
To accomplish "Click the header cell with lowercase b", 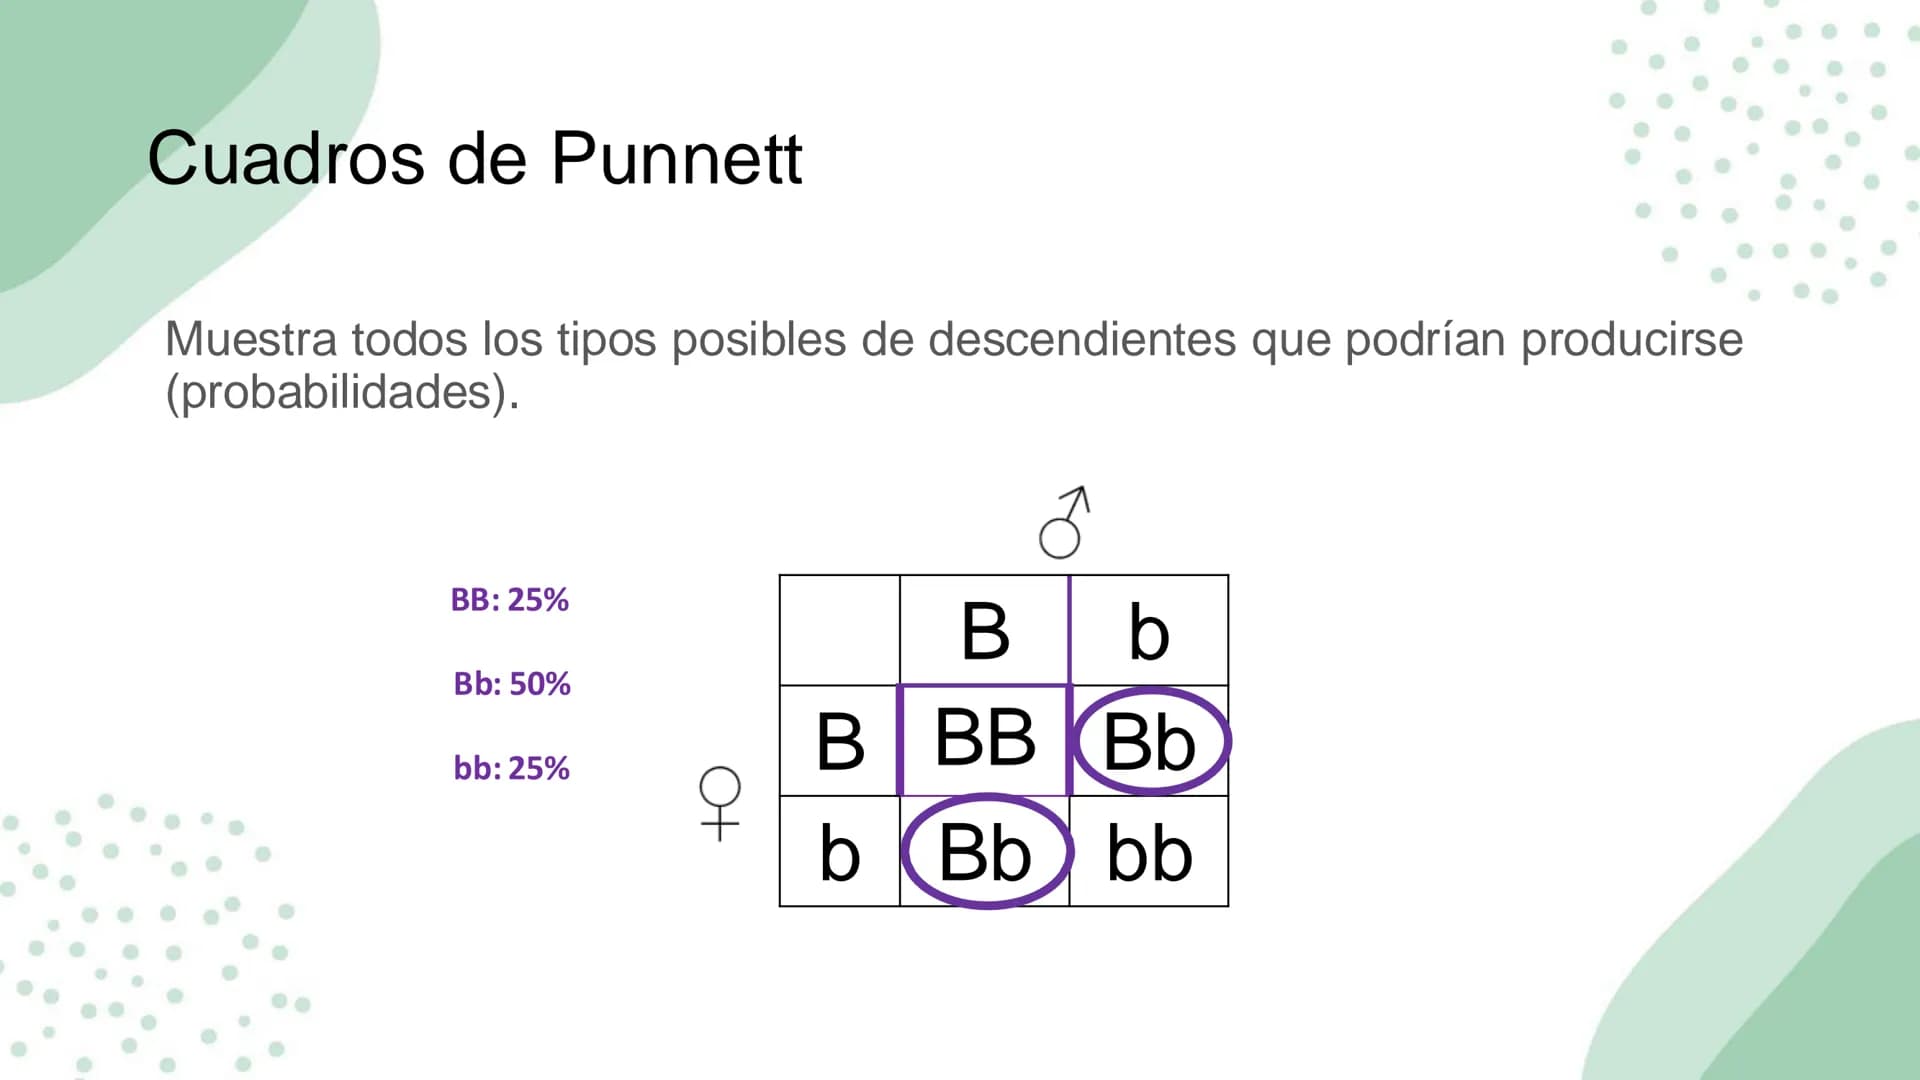I will (x=1149, y=630).
